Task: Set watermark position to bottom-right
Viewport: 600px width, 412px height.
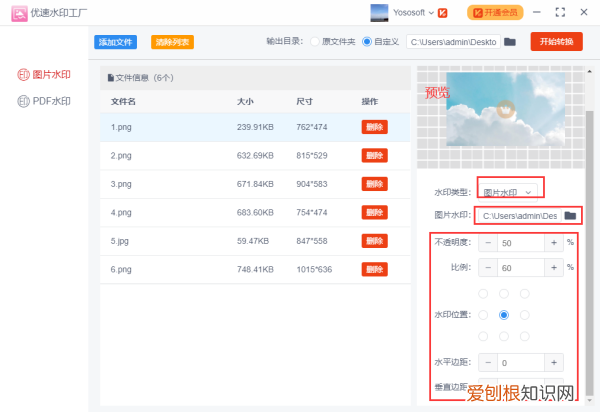Action: pyautogui.click(x=525, y=336)
